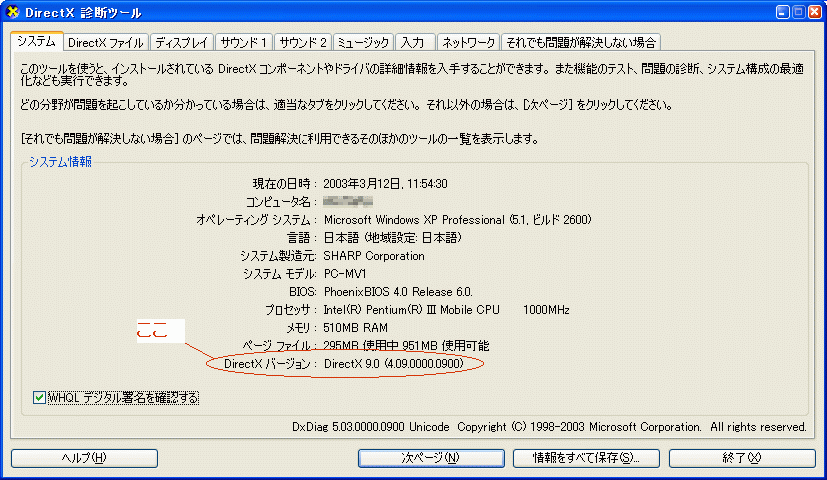Open the サウンド 2 tab
This screenshot has width=827, height=480.
pyautogui.click(x=303, y=43)
